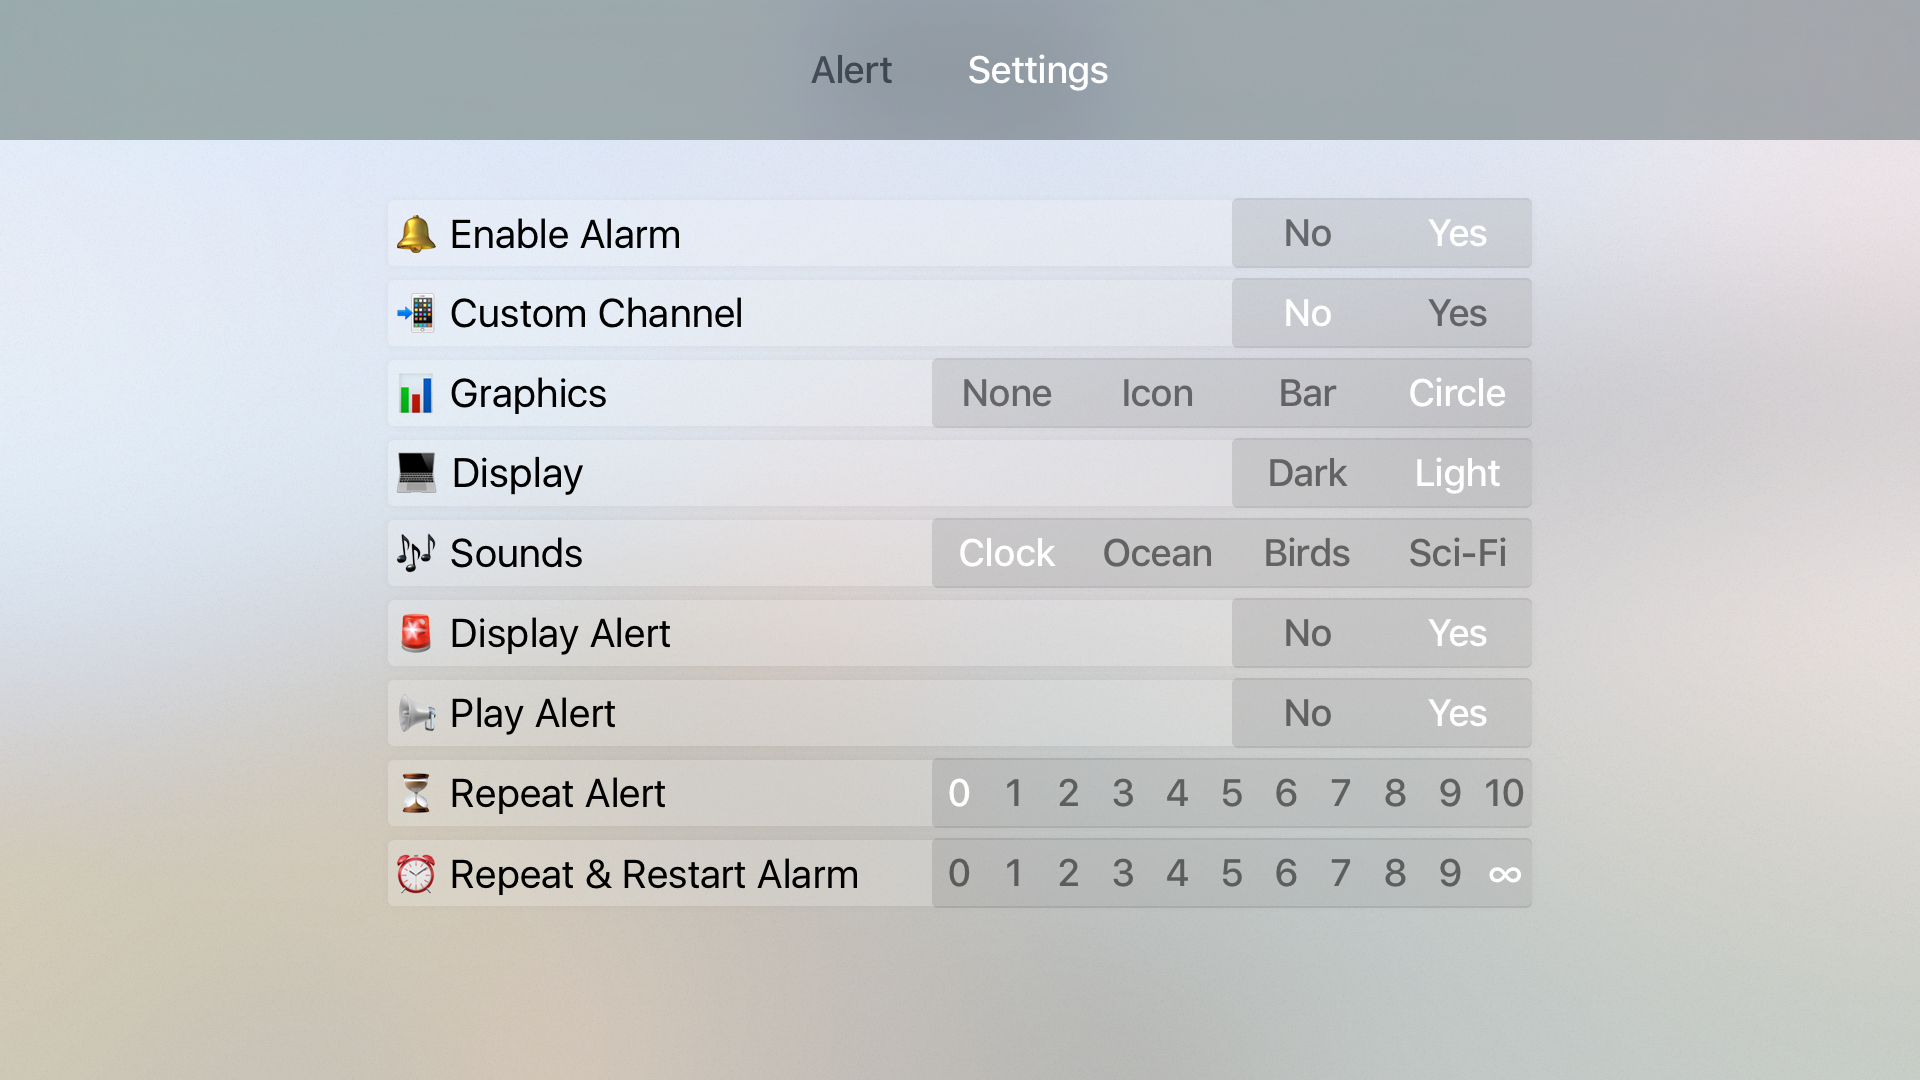Set Repeat & Restart Alarm to 4
The height and width of the screenshot is (1080, 1920).
tap(1177, 873)
